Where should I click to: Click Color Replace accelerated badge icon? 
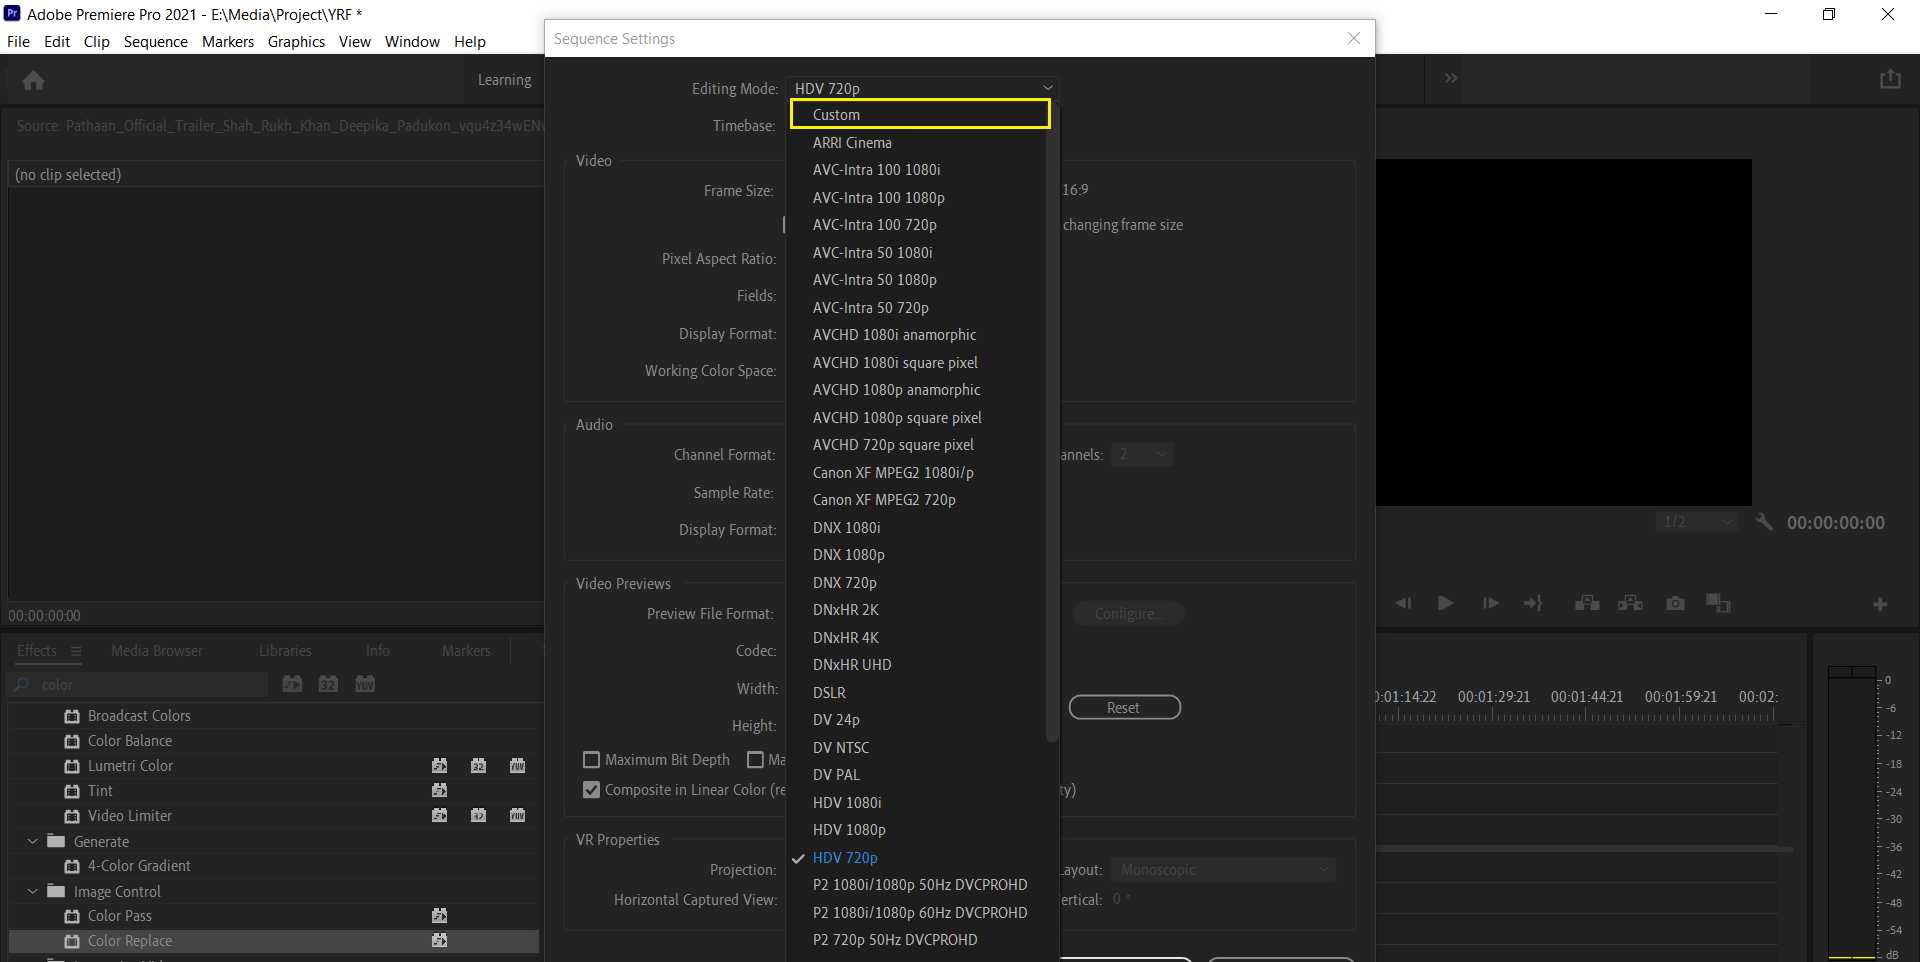coord(439,940)
